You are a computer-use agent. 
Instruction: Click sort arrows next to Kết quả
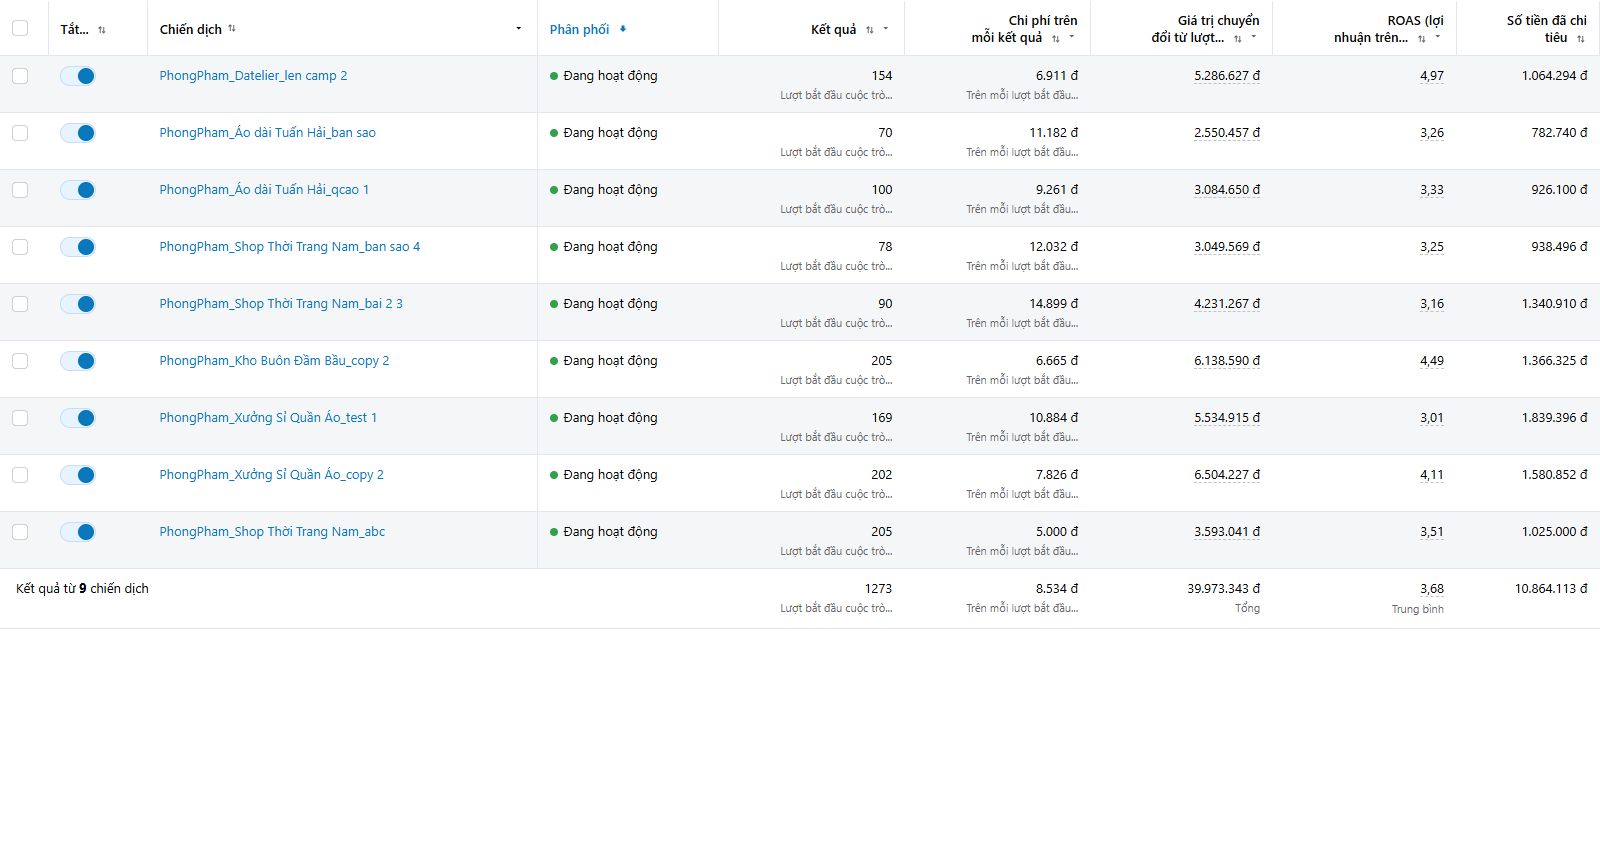[870, 30]
